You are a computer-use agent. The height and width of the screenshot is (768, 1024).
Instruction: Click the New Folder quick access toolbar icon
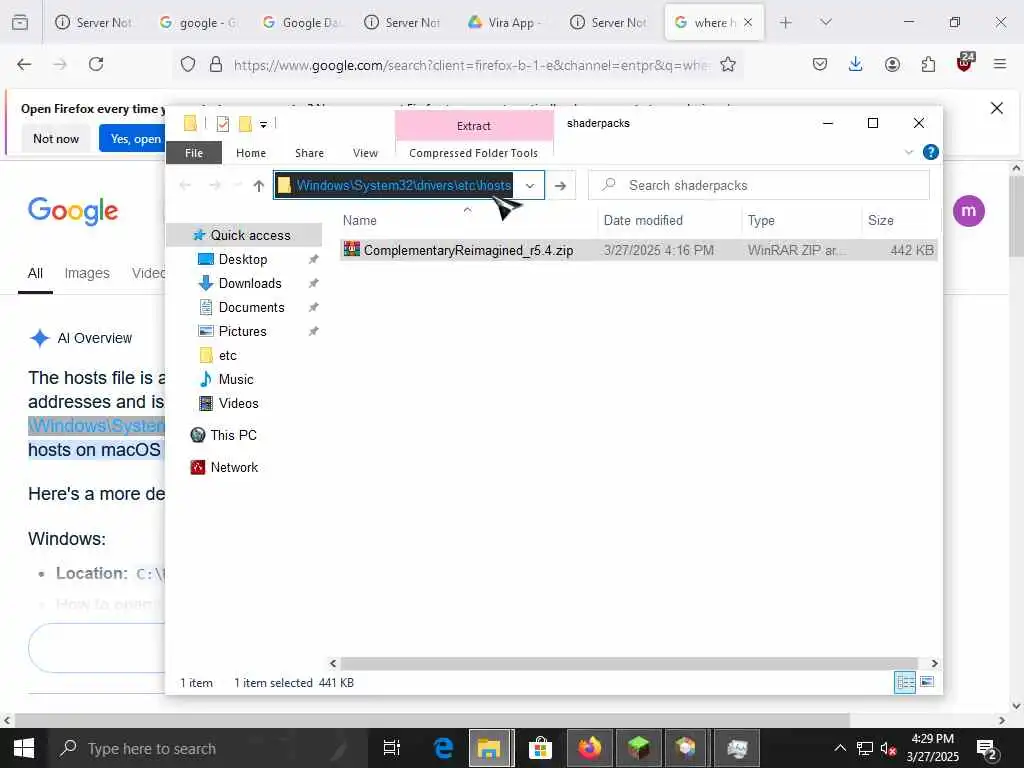coord(246,123)
